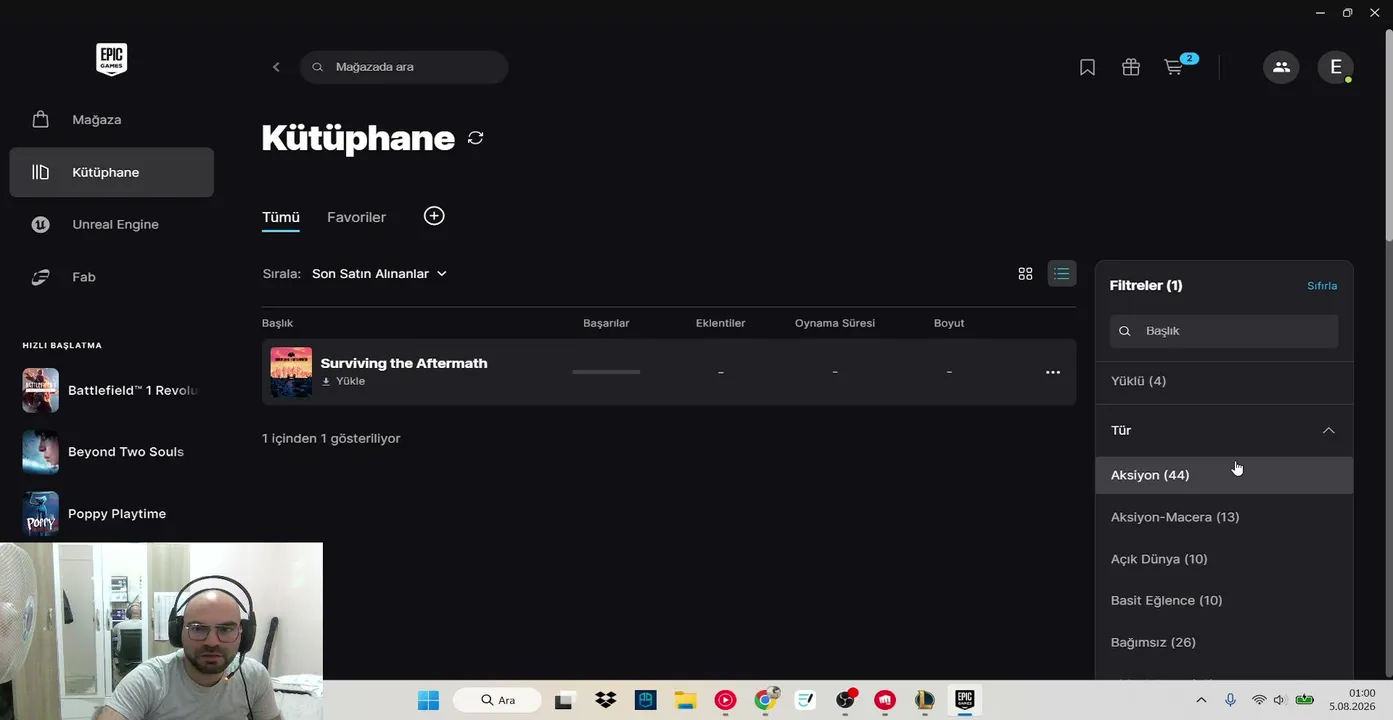This screenshot has height=720, width=1393.
Task: Open the Windows Start menu
Action: (x=428, y=700)
